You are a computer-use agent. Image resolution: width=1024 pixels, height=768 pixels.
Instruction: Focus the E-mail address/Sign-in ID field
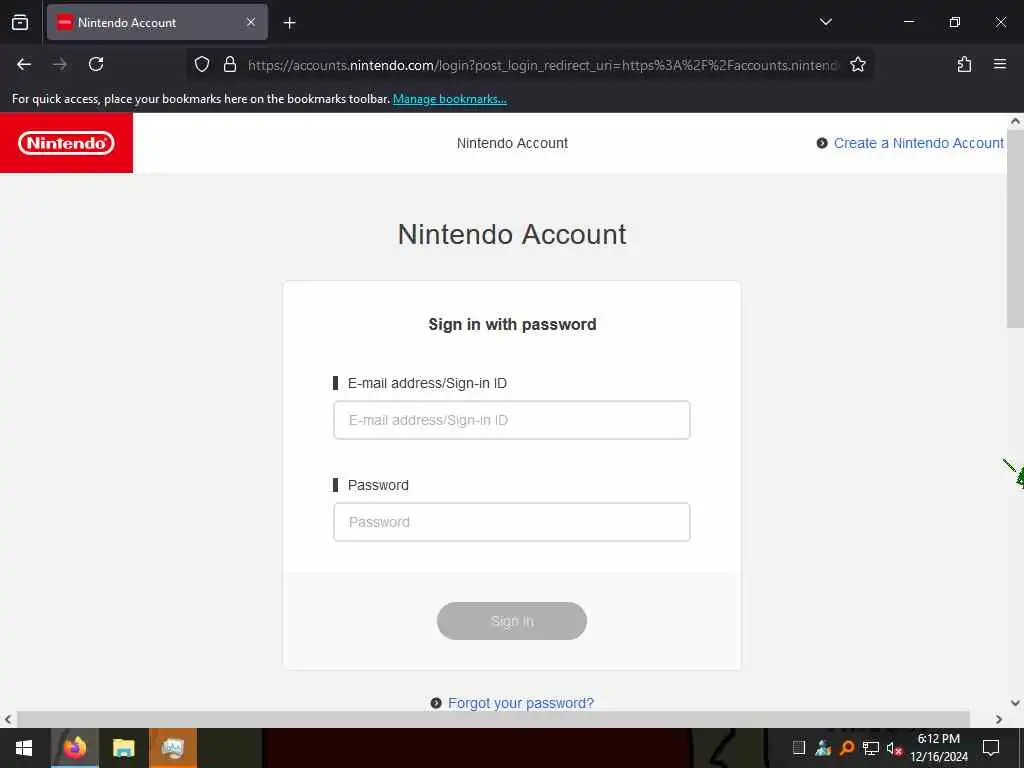pyautogui.click(x=511, y=420)
